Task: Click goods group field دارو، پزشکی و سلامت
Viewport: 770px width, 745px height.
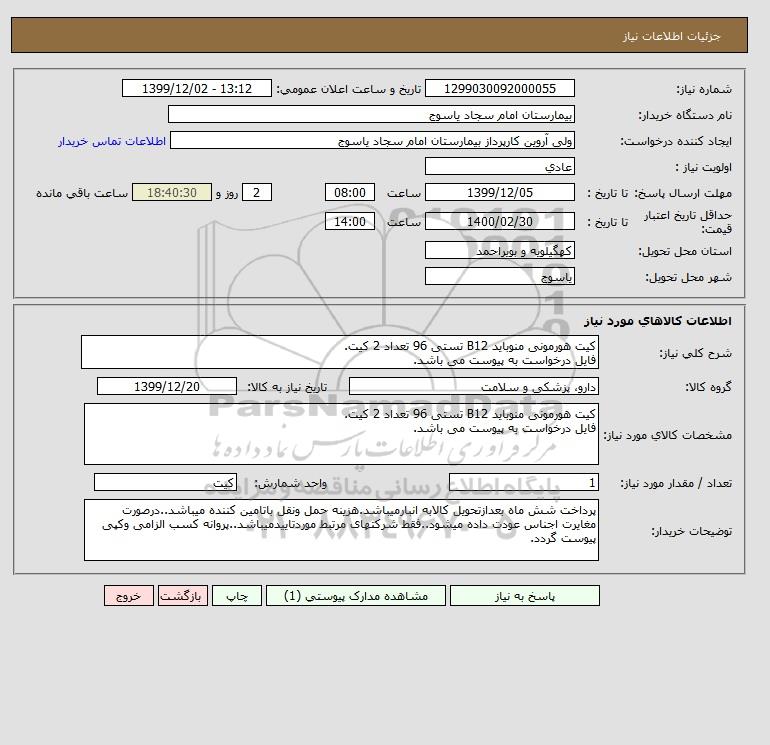Action: click(473, 386)
